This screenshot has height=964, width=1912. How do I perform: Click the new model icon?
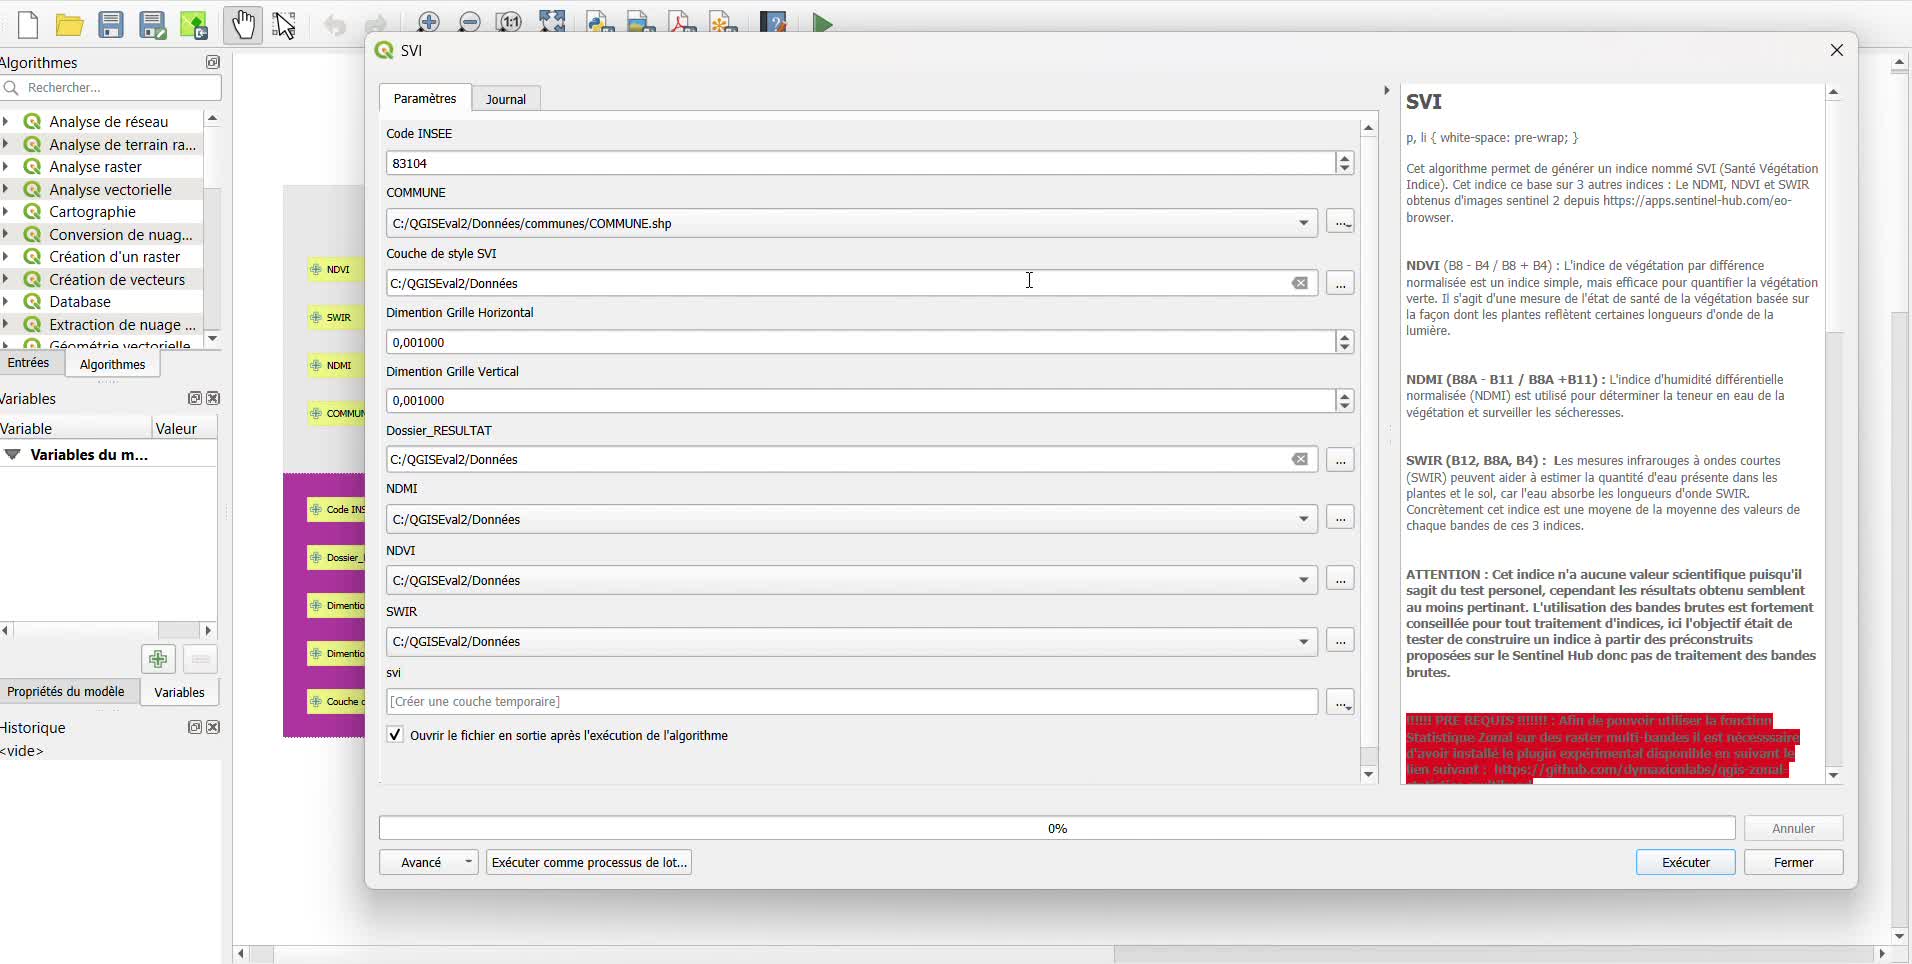pos(28,24)
